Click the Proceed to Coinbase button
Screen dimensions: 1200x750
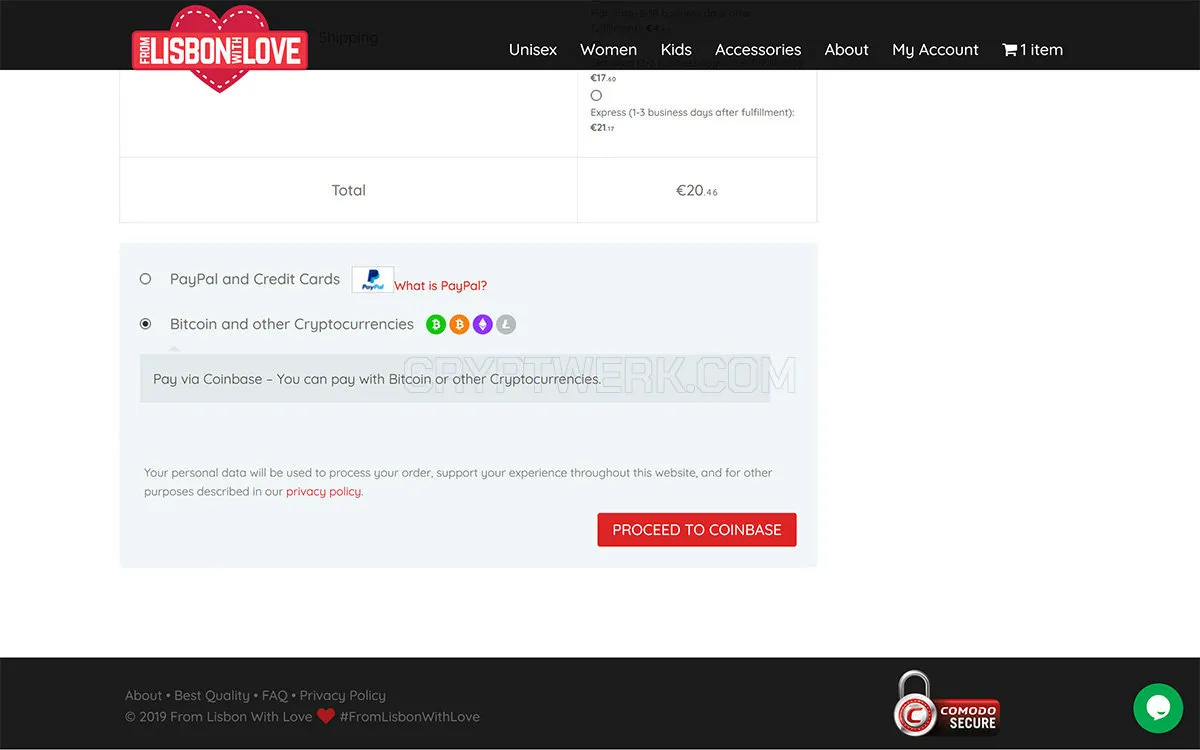[697, 530]
